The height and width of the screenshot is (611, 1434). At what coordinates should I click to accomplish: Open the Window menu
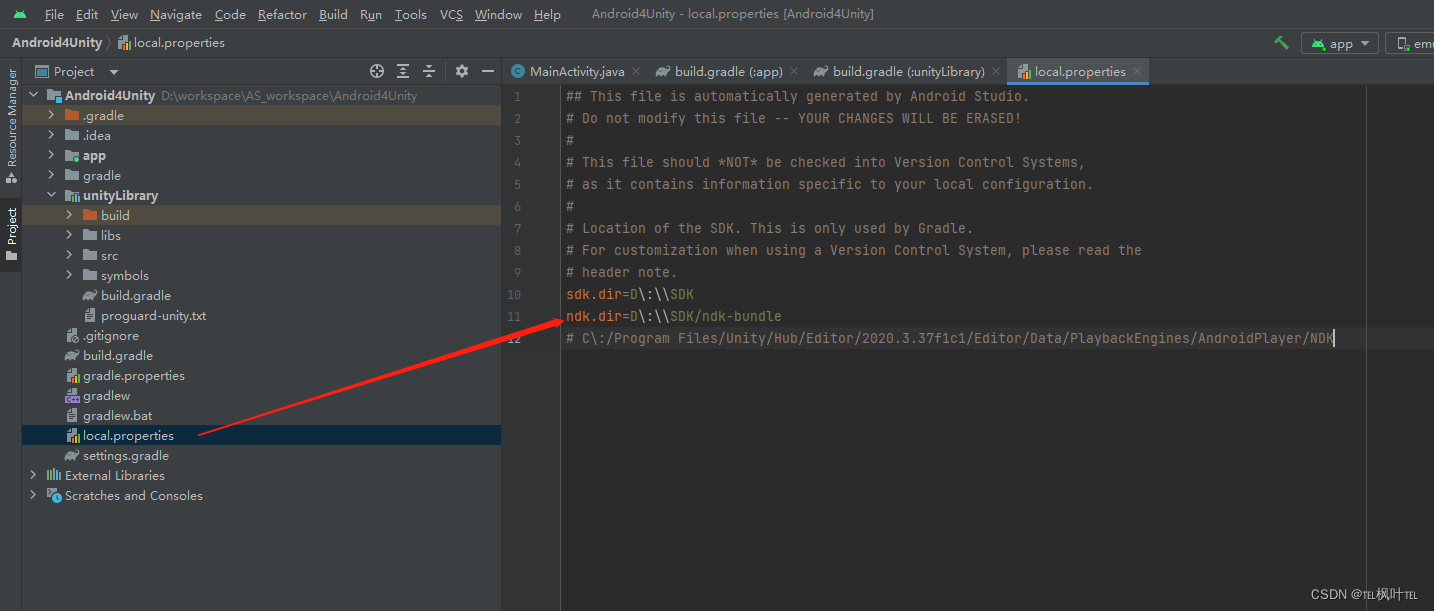[x=498, y=15]
